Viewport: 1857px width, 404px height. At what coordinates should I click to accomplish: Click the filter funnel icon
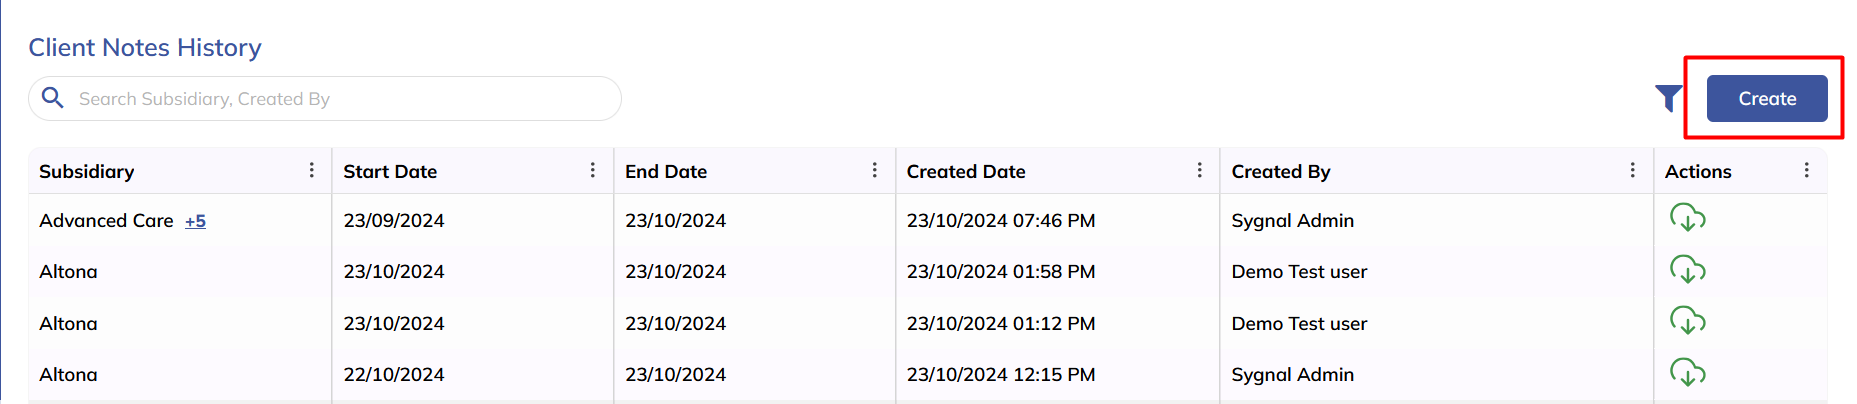coord(1668,98)
